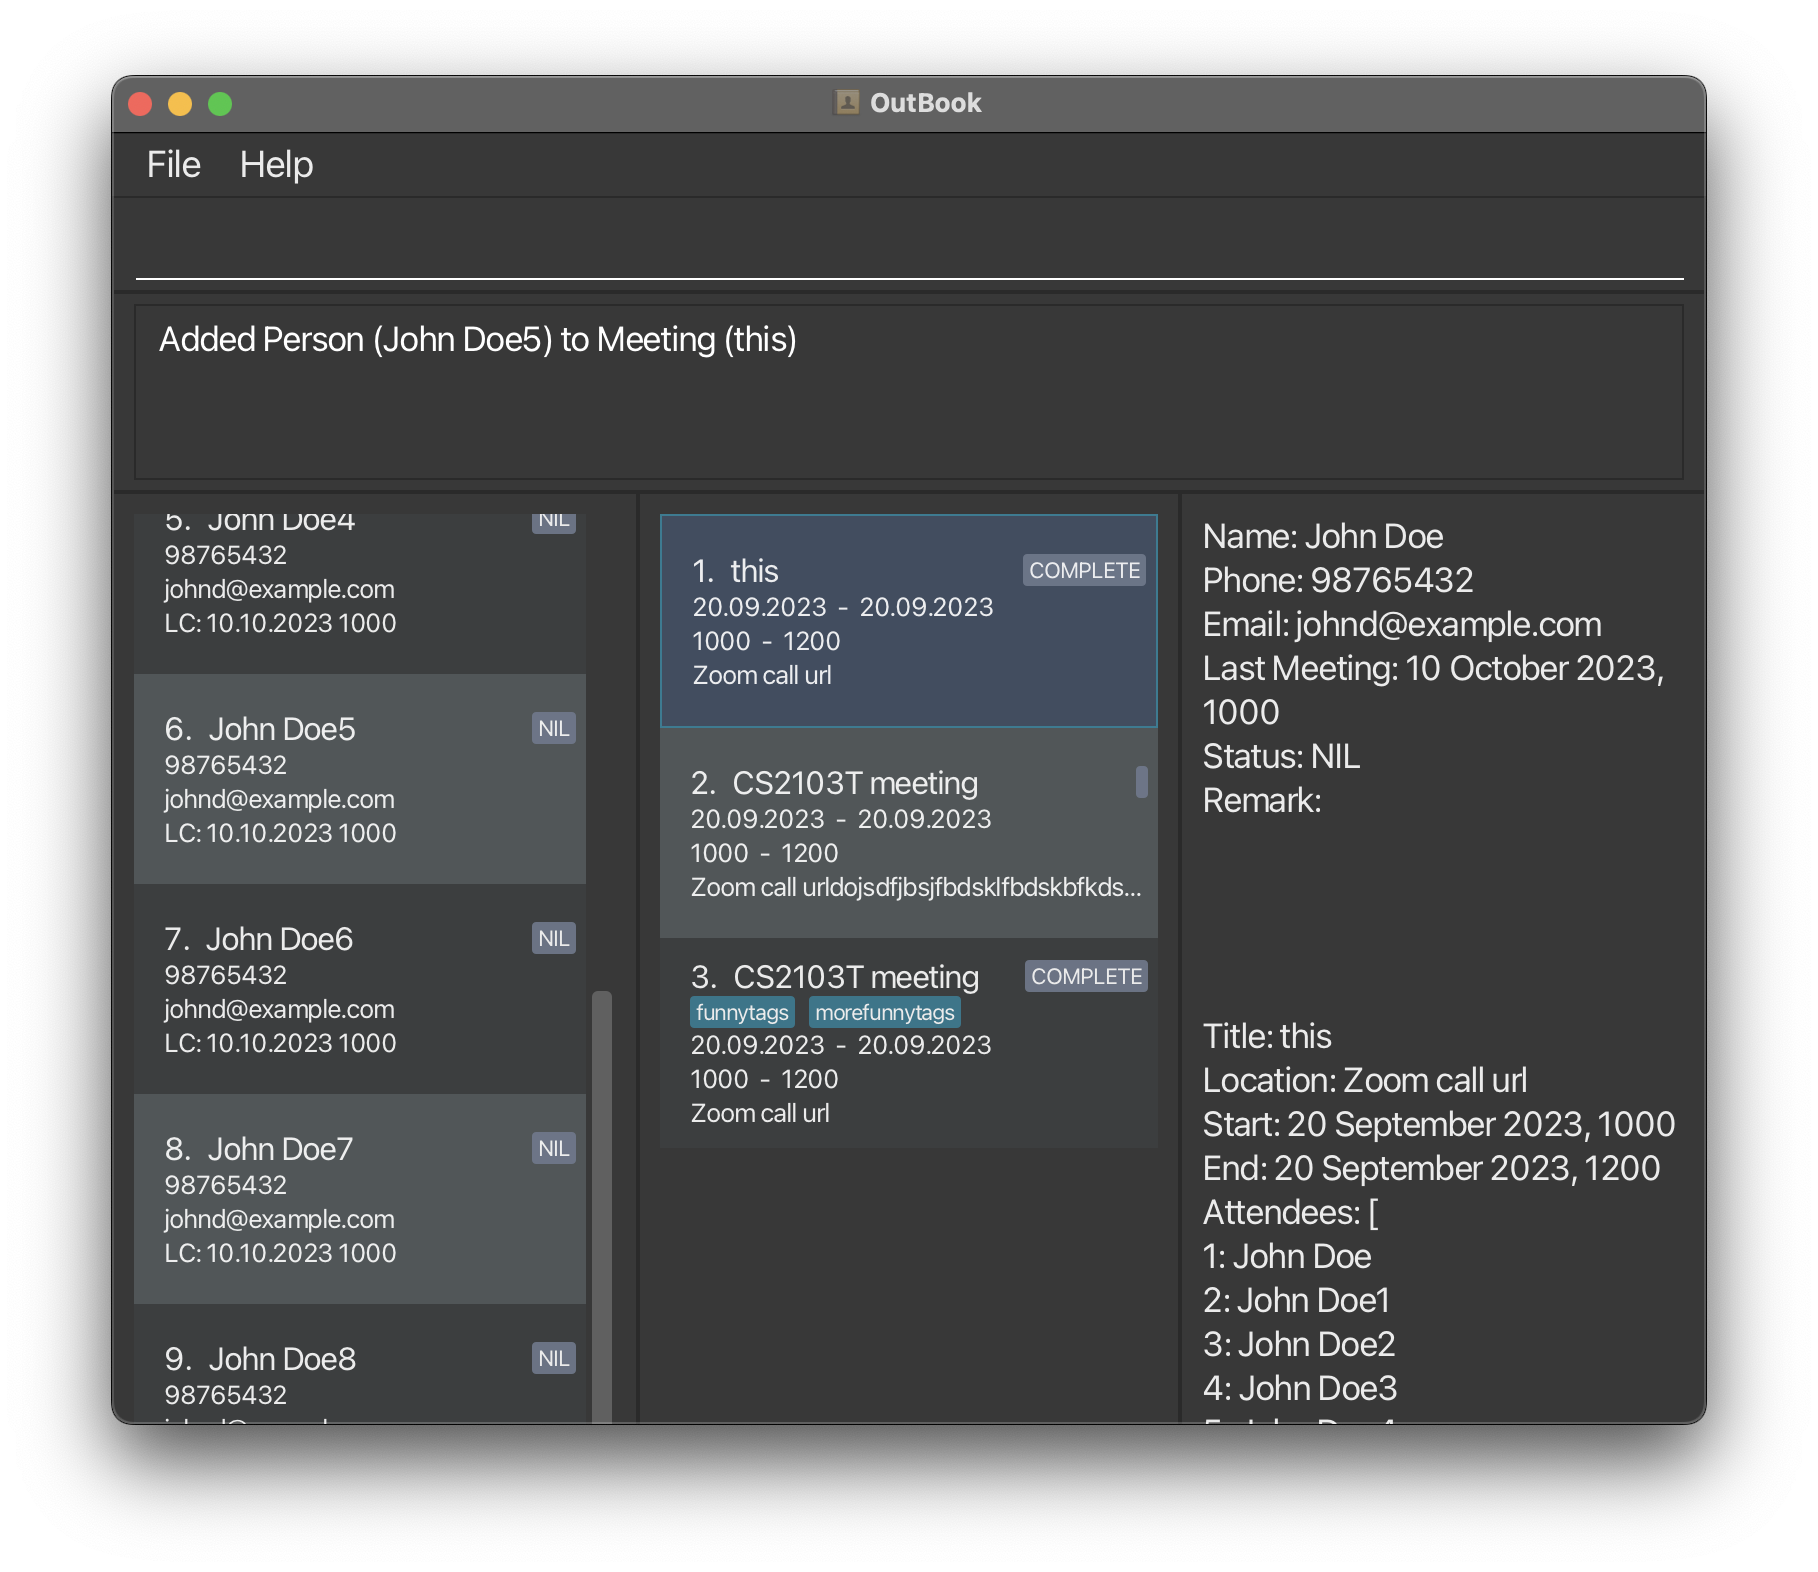Image resolution: width=1818 pixels, height=1572 pixels.
Task: Select contact card John Doe5
Action: (360, 779)
